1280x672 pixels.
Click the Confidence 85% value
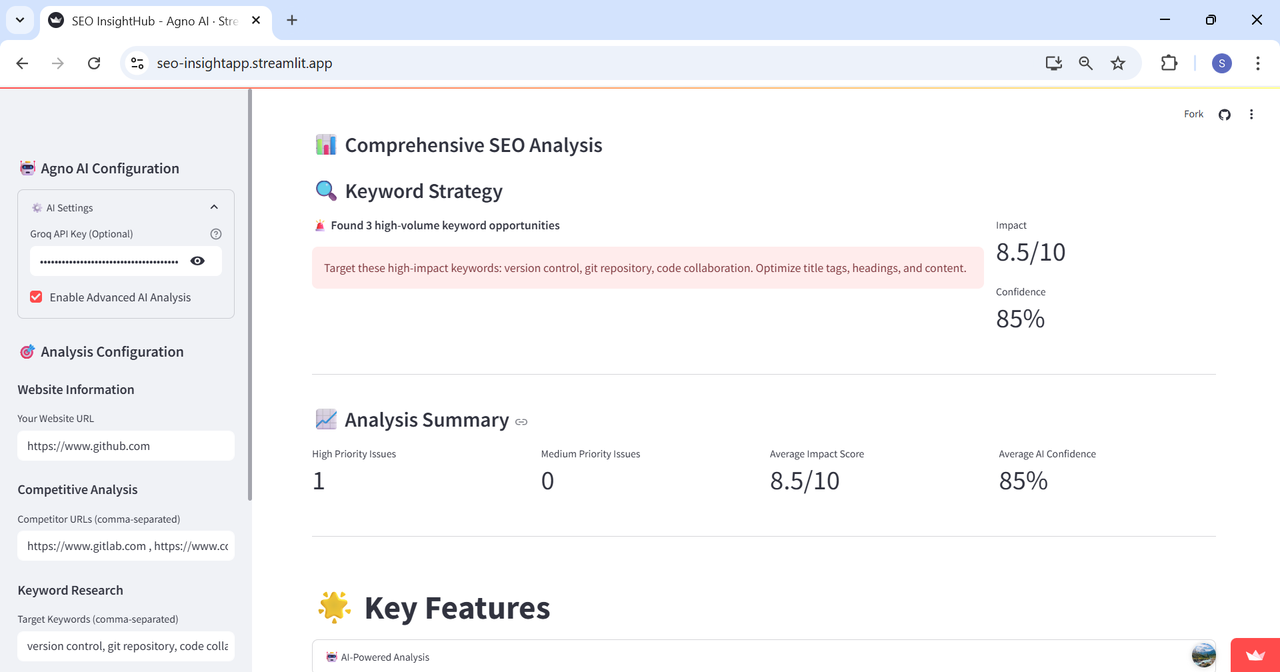(x=1020, y=319)
